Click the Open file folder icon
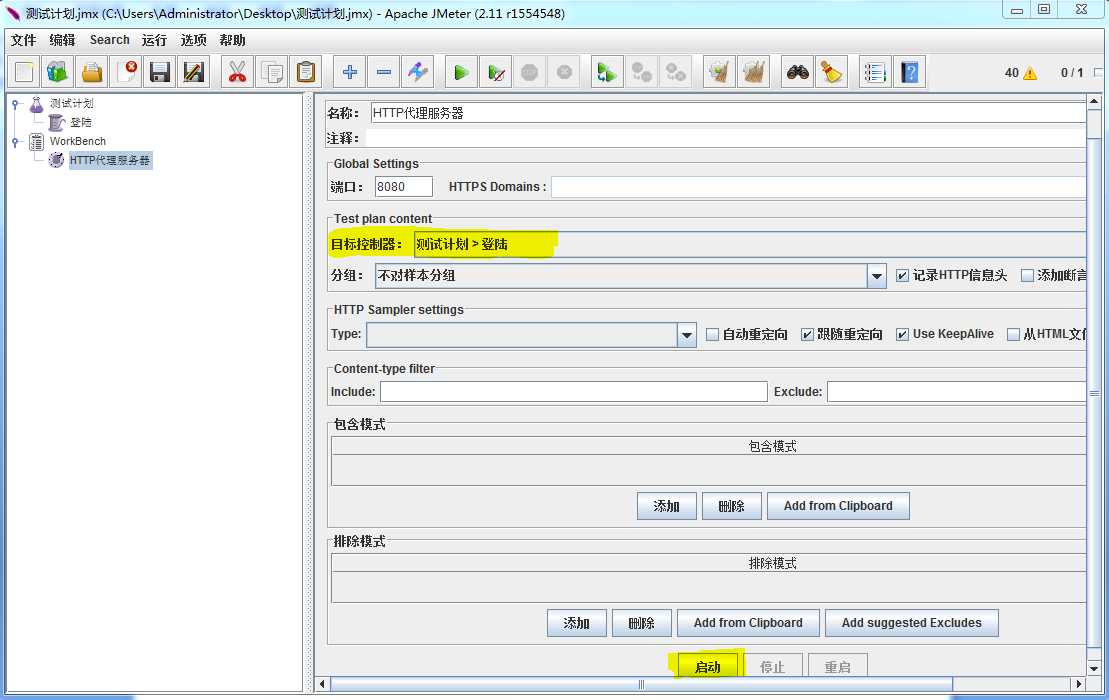Image resolution: width=1109 pixels, height=700 pixels. tap(92, 72)
